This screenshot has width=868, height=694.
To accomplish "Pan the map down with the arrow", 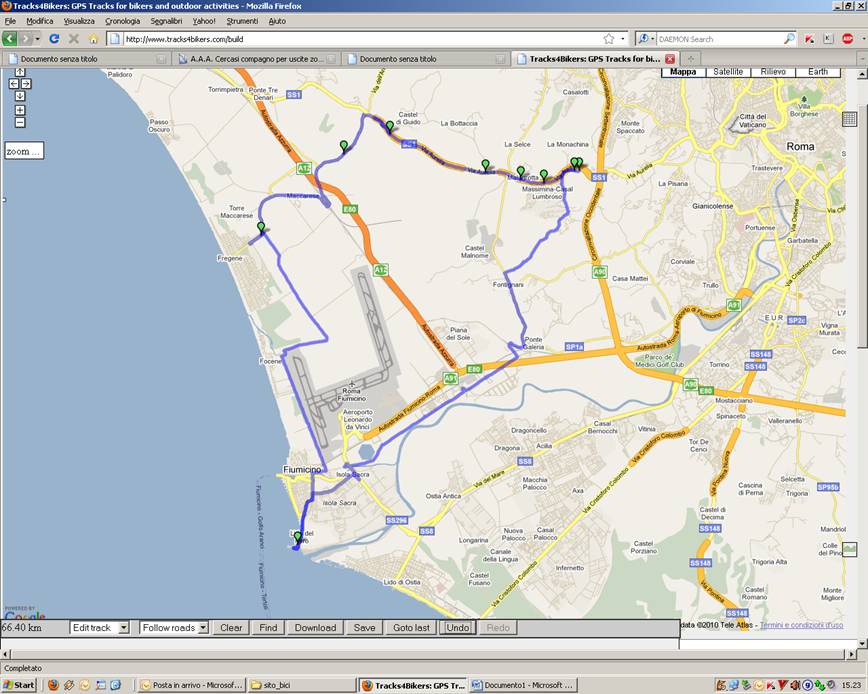I will tap(20, 96).
